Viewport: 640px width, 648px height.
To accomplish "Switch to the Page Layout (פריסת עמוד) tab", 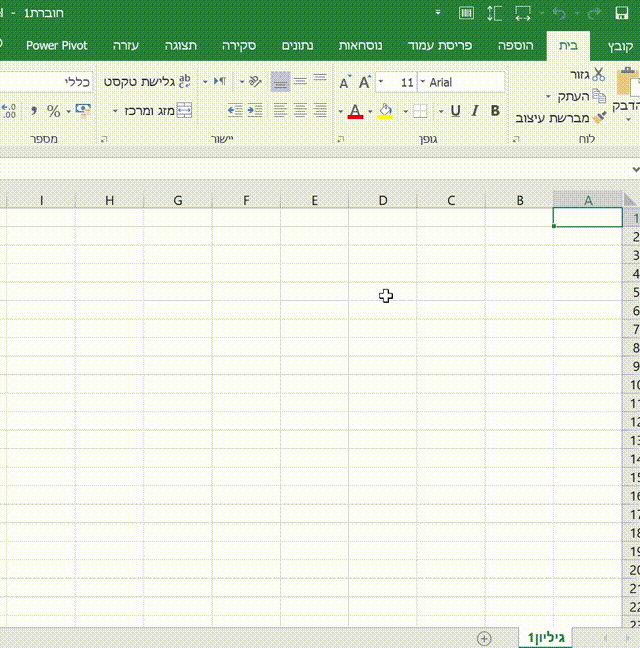I will coord(440,45).
